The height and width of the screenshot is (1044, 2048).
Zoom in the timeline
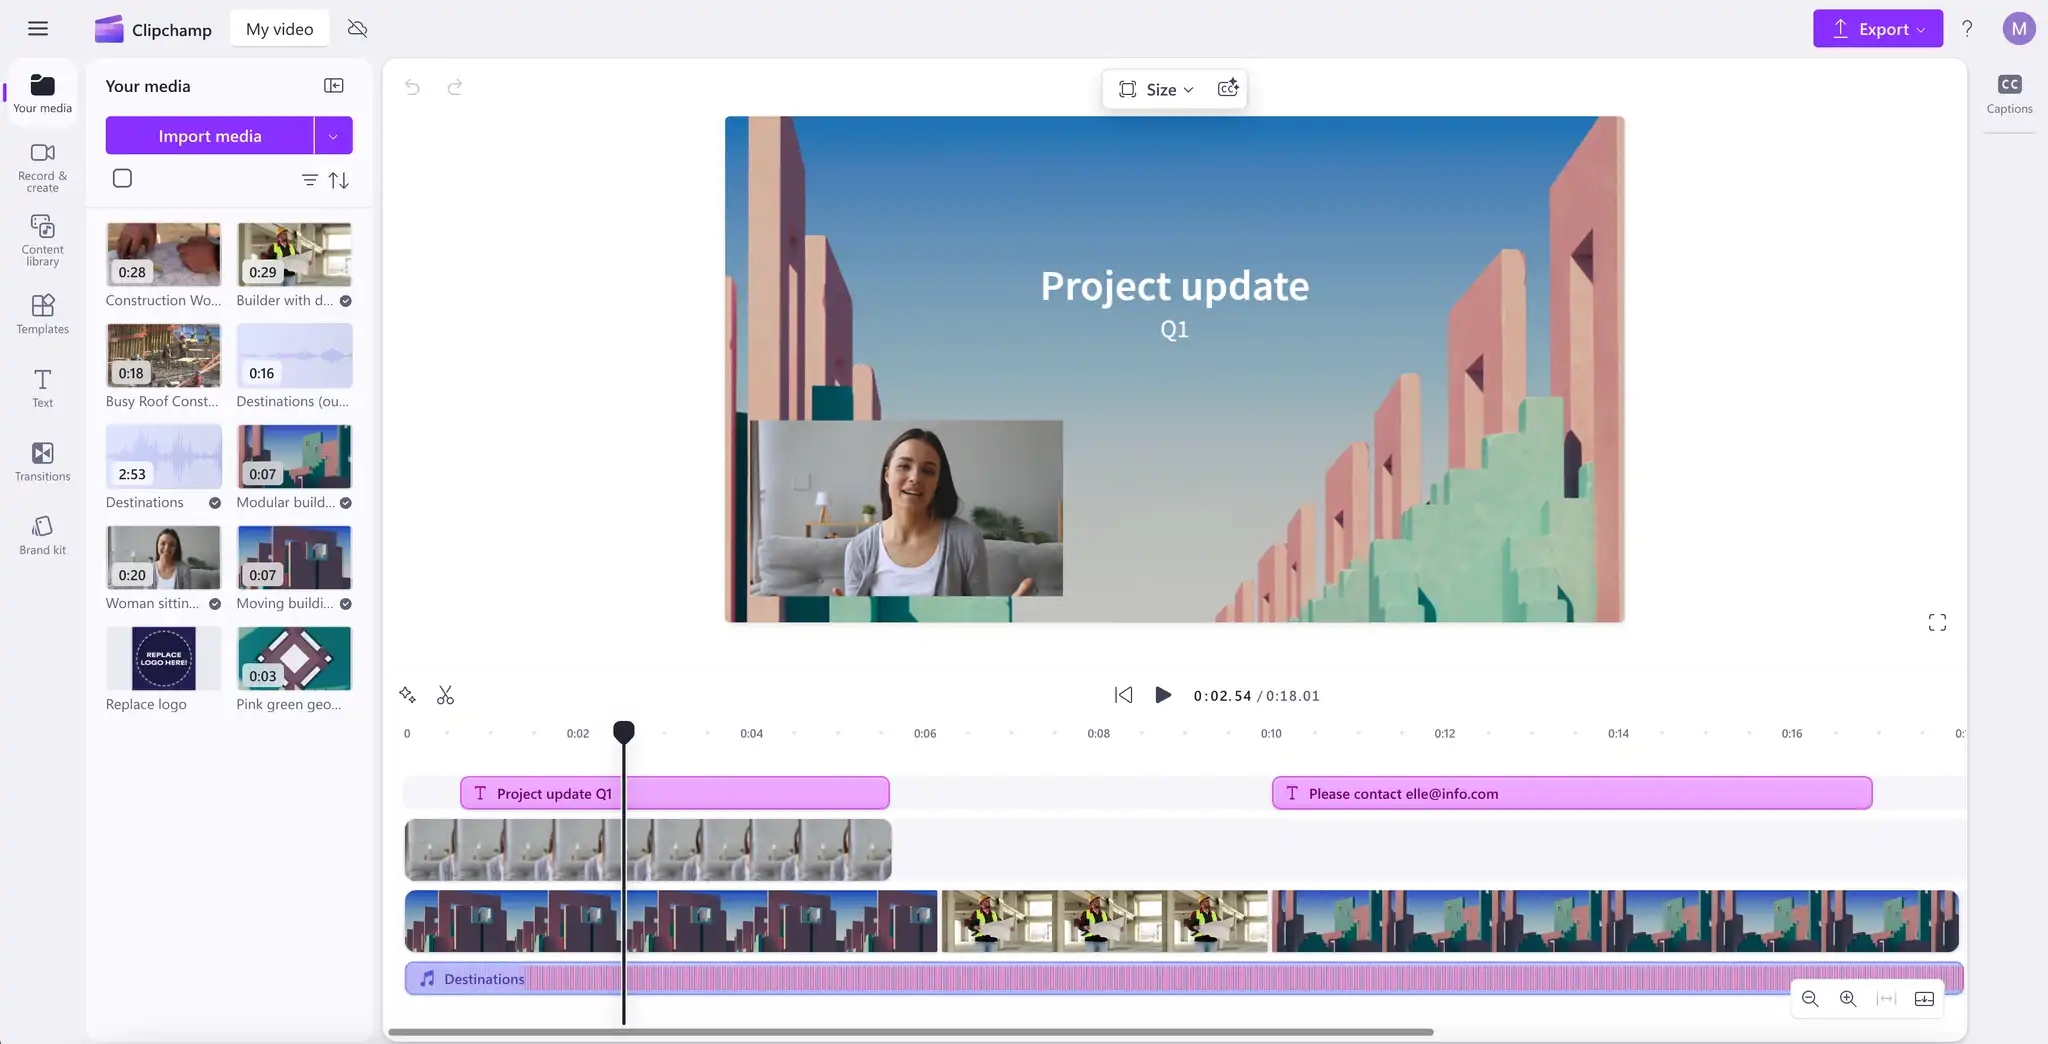point(1848,998)
